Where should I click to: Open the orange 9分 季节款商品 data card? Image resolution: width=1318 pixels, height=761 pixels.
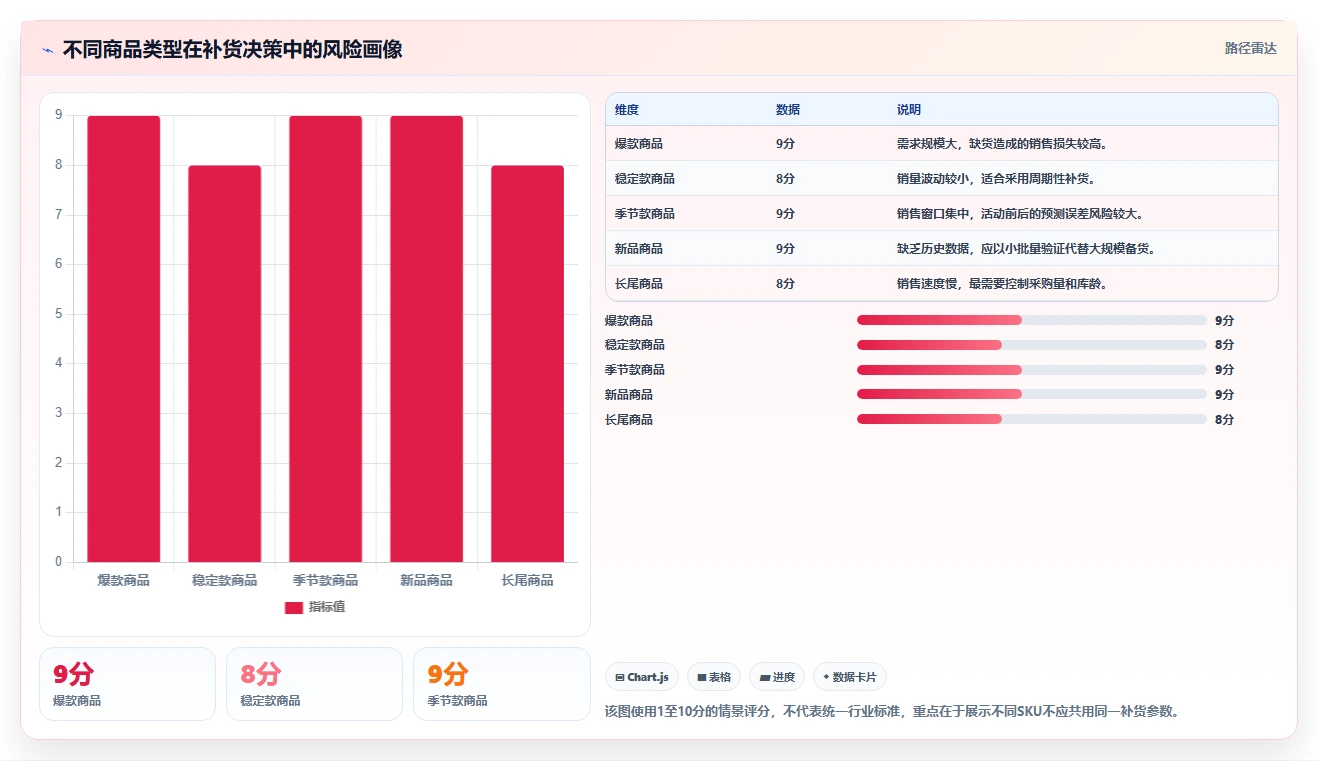tap(501, 684)
